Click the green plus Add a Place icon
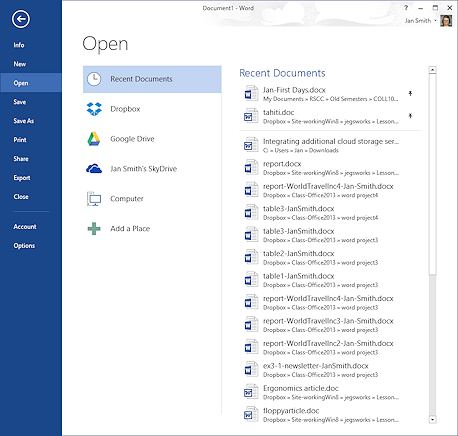The width and height of the screenshot is (458, 436). (x=94, y=229)
